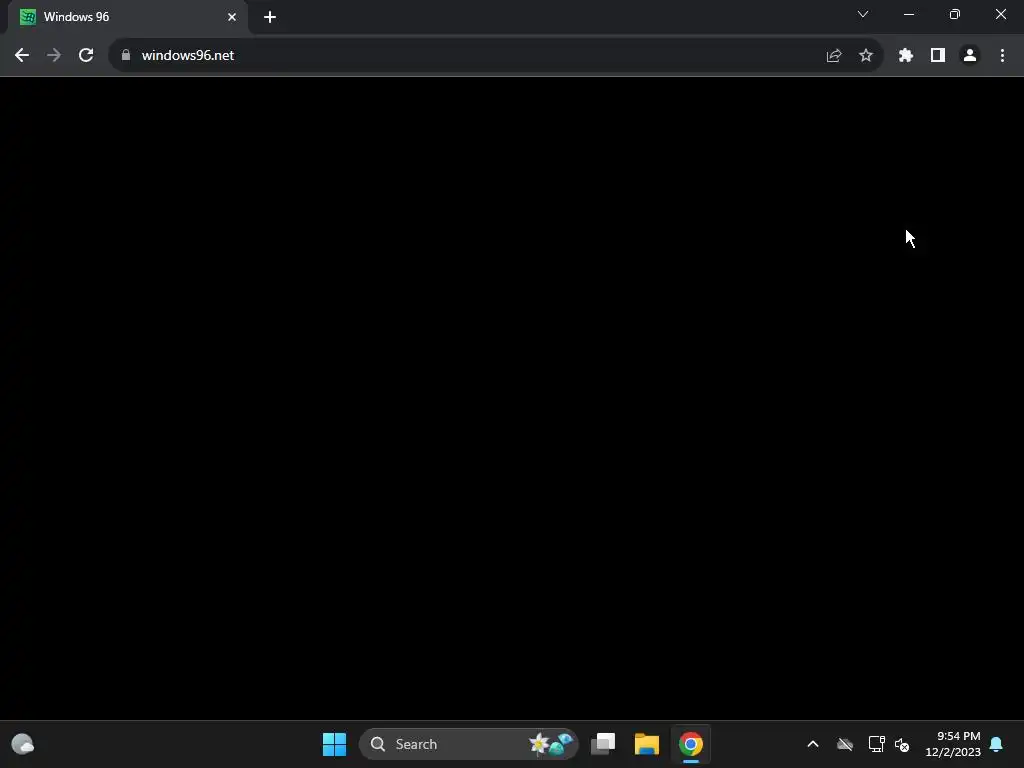Open the Chrome profile avatar menu
1024x768 pixels.
click(970, 56)
